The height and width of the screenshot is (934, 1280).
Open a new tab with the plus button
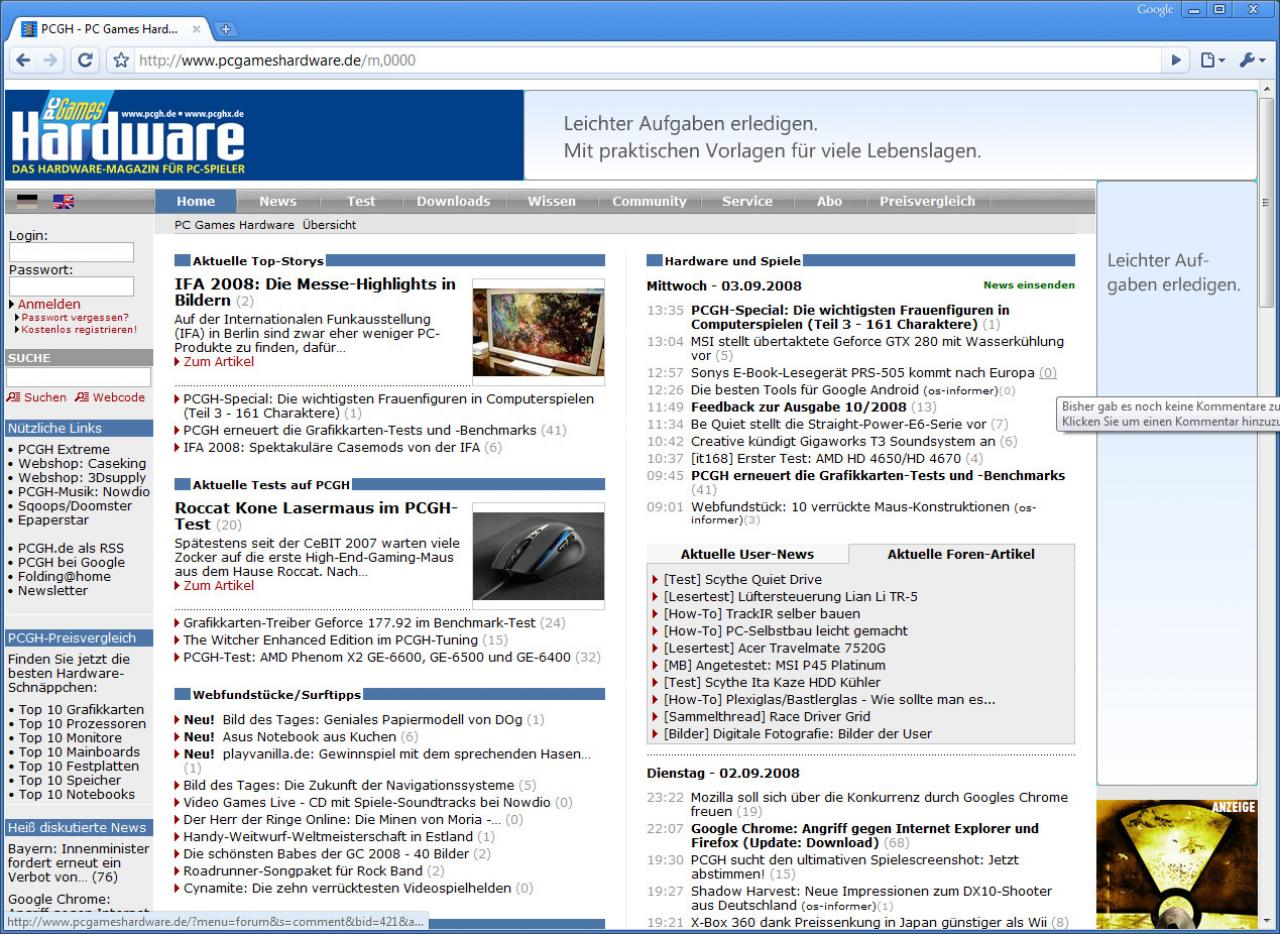(225, 29)
